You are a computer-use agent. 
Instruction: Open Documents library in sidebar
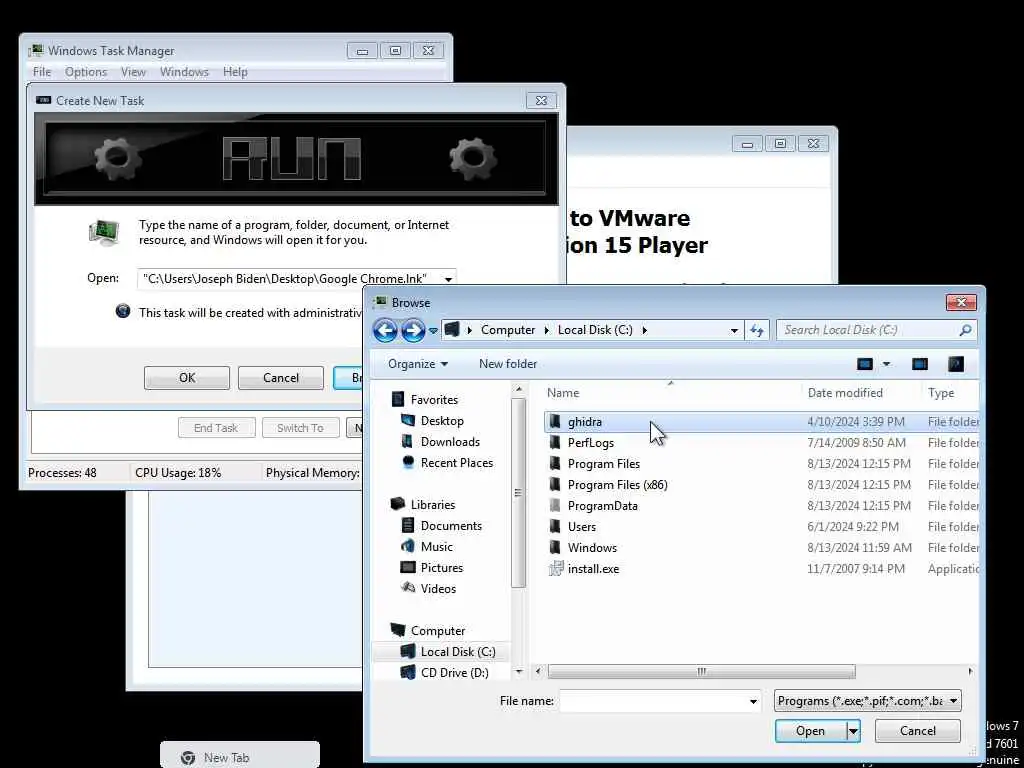click(451, 526)
